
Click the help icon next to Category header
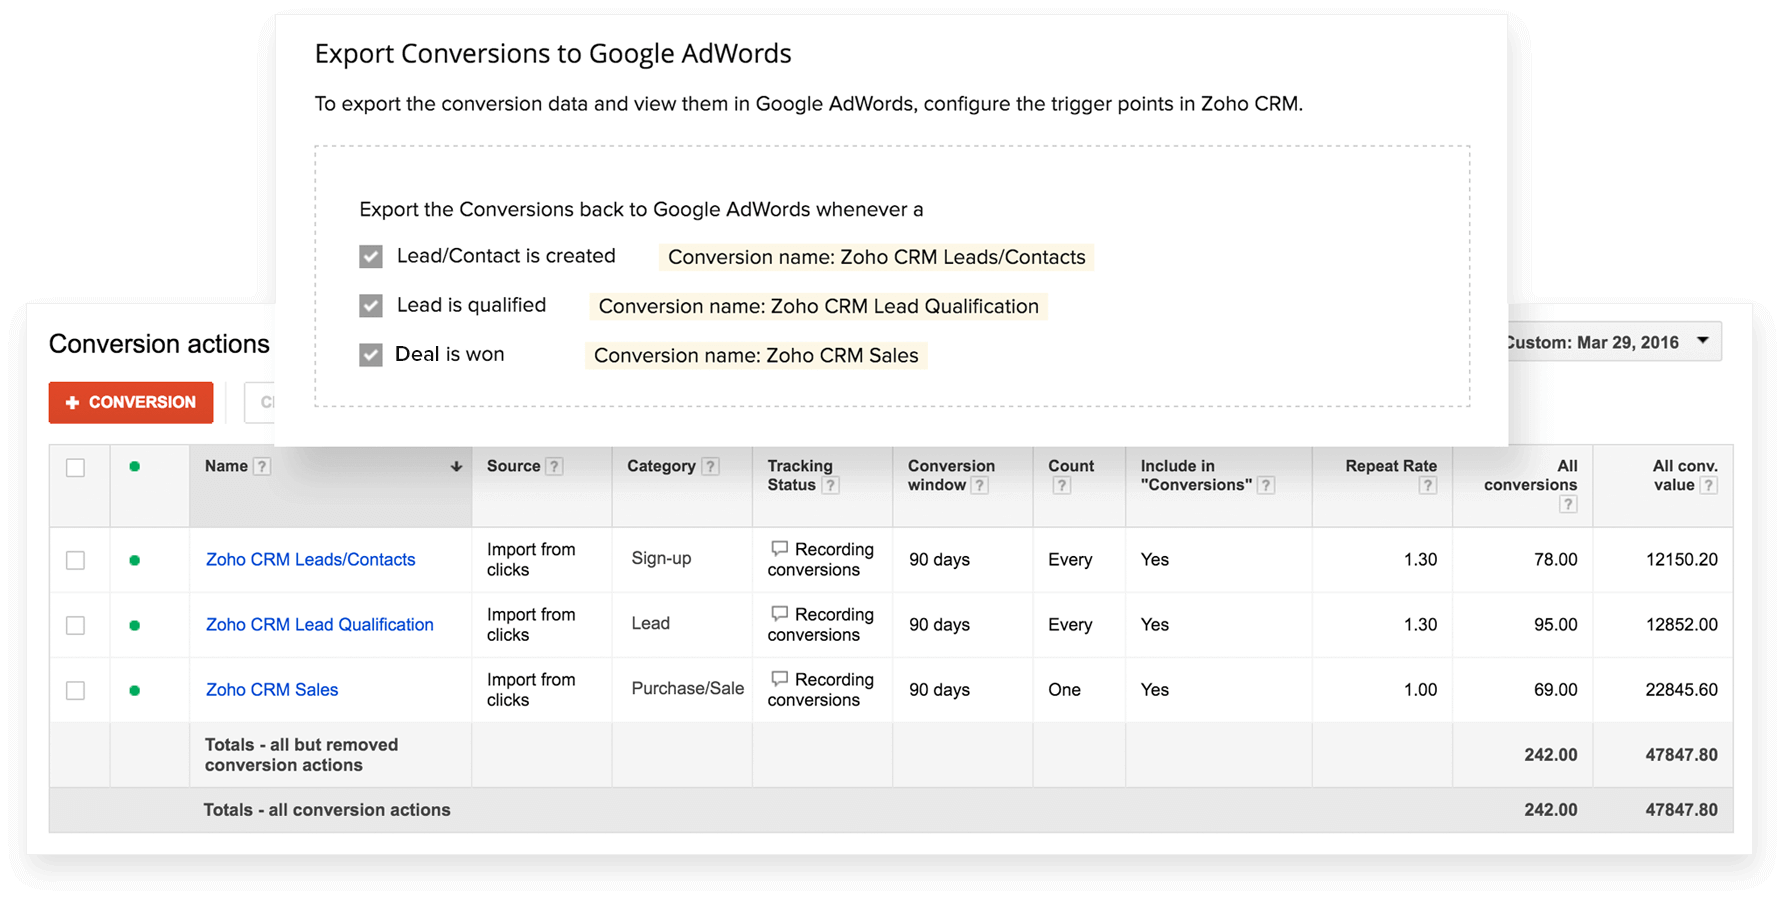tap(710, 466)
